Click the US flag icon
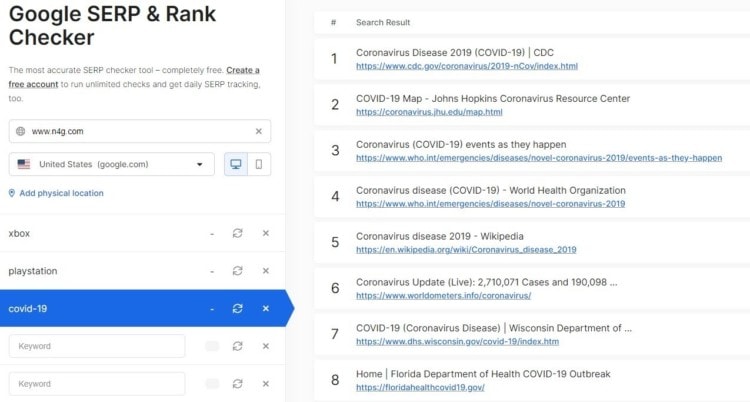The height and width of the screenshot is (402, 750). tap(24, 164)
